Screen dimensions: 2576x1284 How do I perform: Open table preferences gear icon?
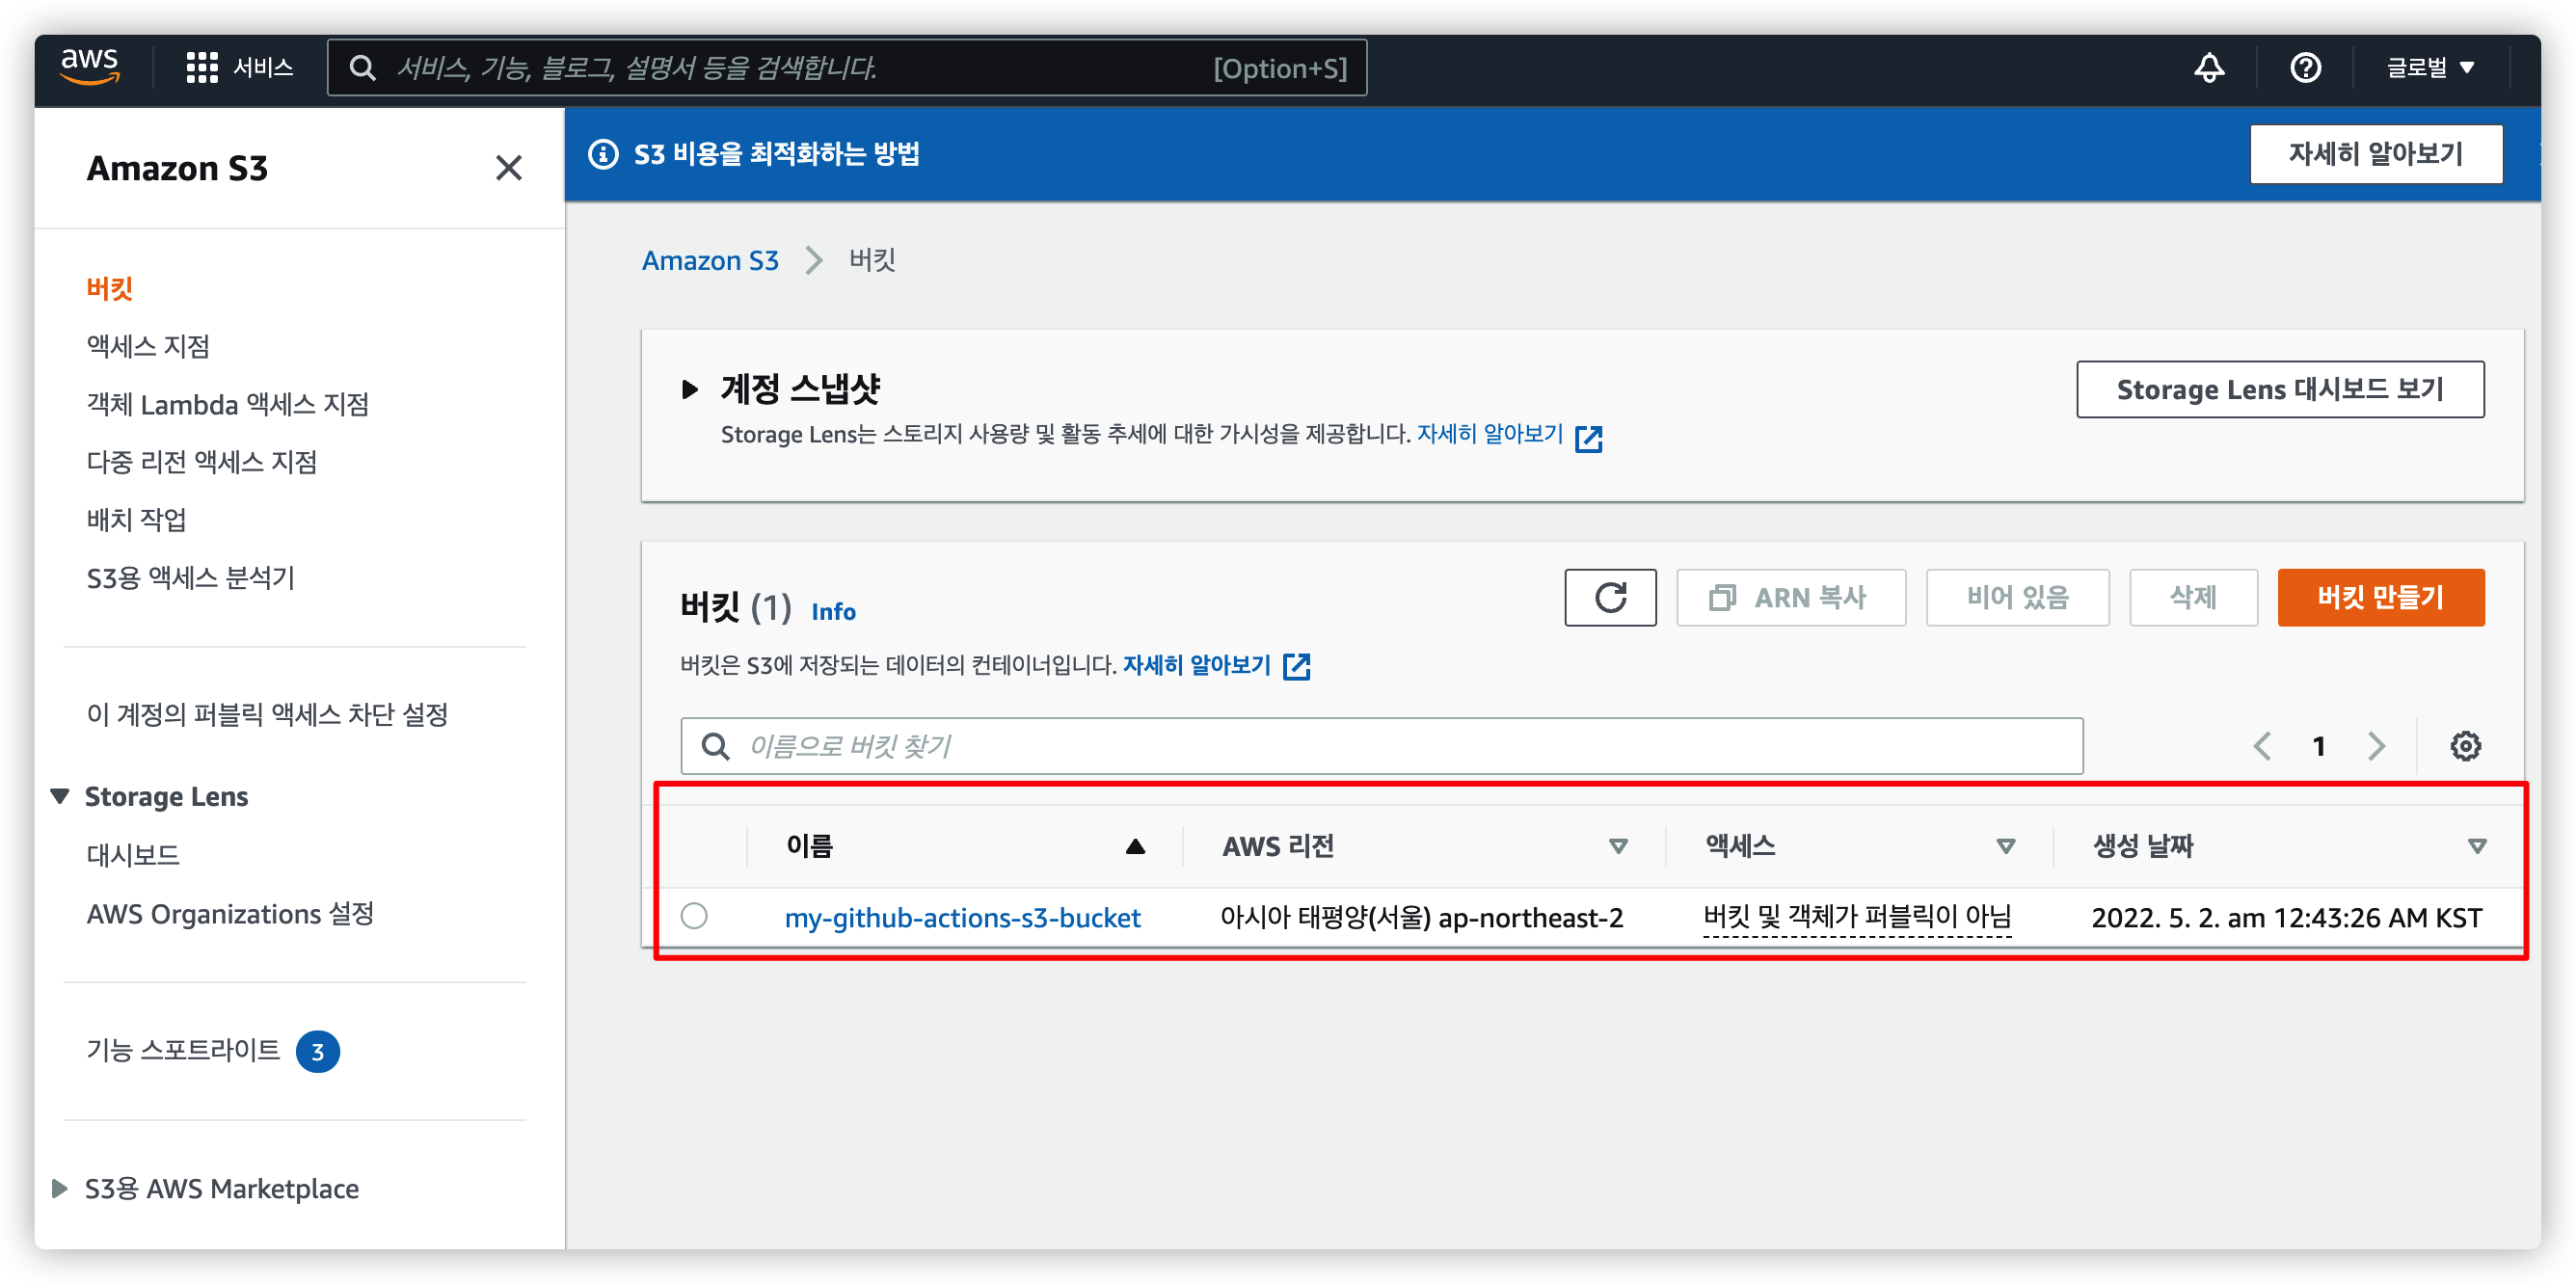pos(2464,745)
